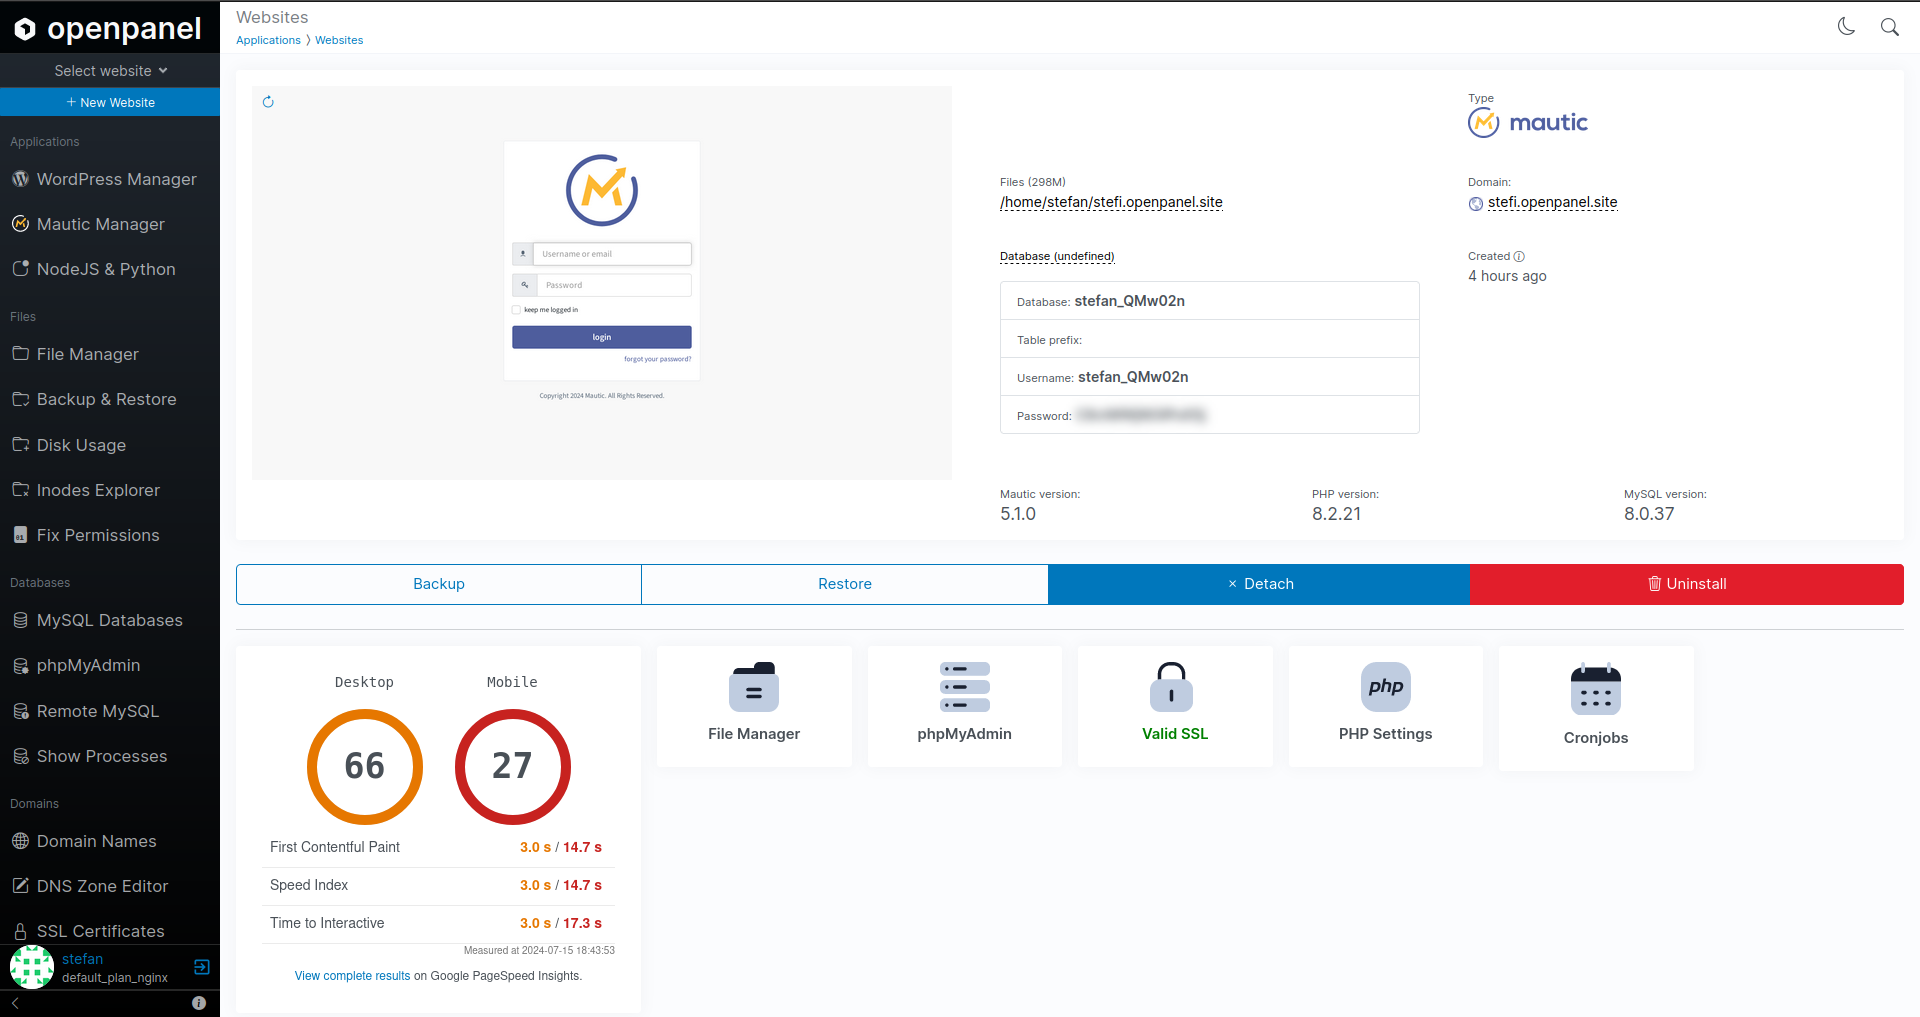The image size is (1920, 1017).
Task: Collapse sidebar with the left chevron
Action: click(15, 1003)
